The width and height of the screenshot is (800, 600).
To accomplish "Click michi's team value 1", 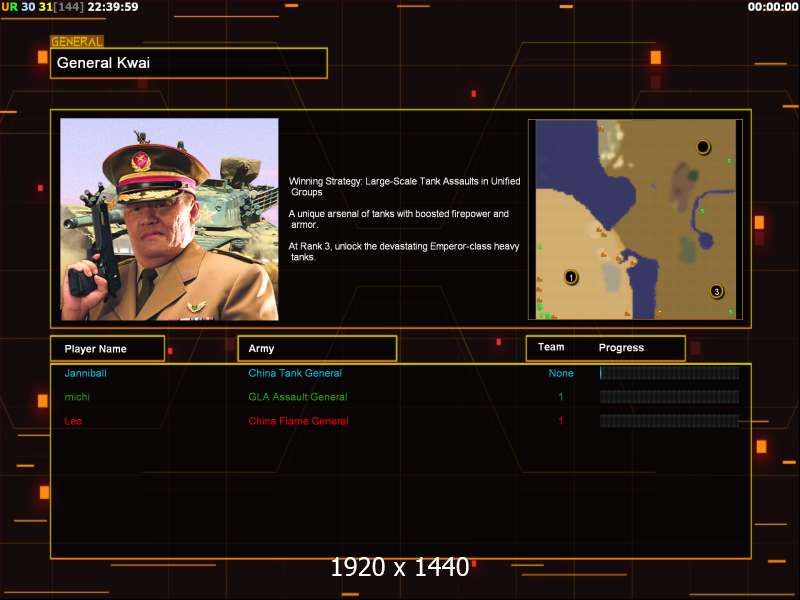I will 561,397.
